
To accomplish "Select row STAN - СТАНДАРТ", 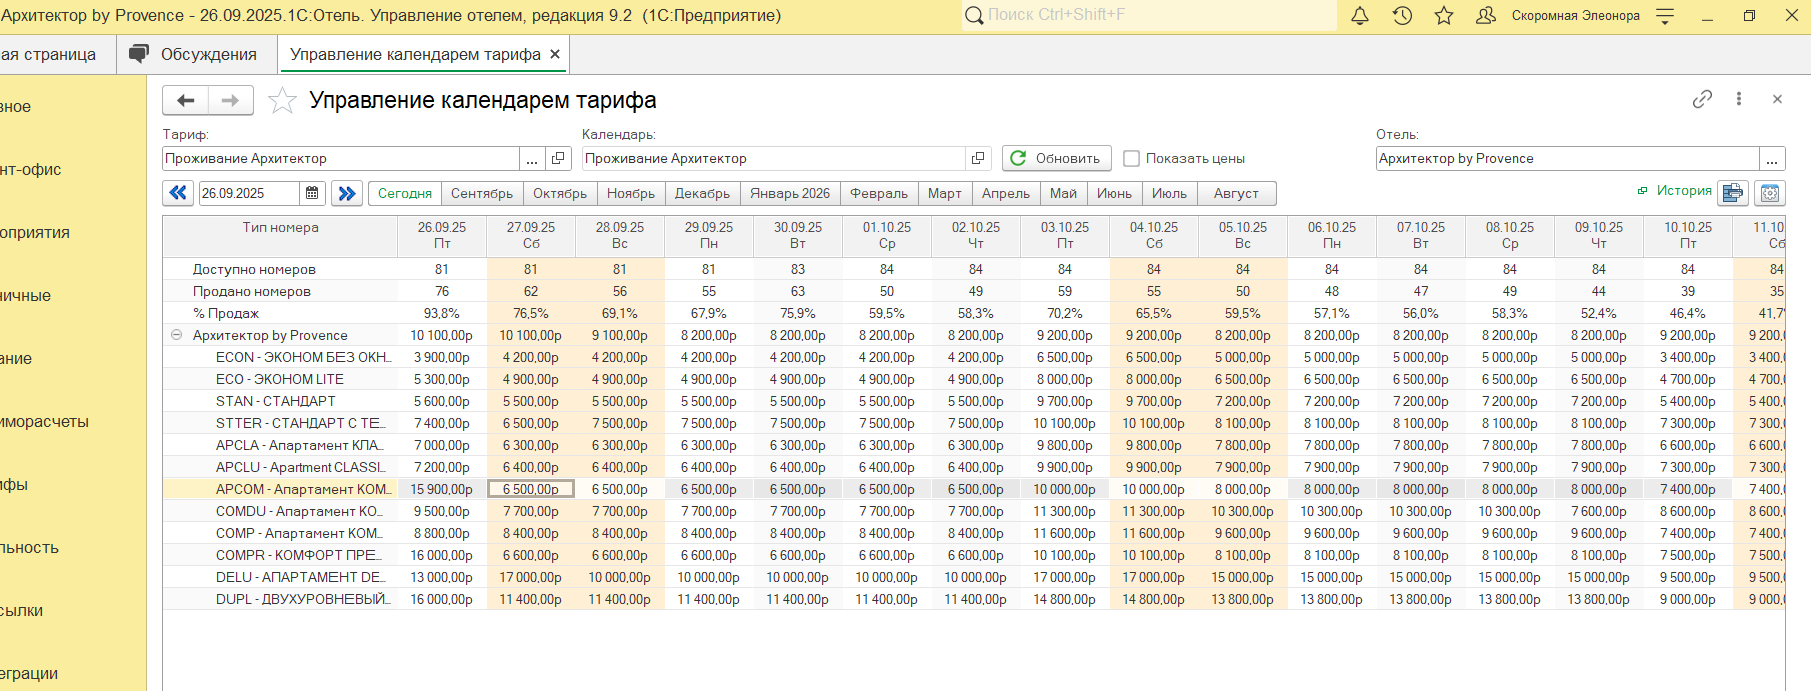I will [x=276, y=401].
